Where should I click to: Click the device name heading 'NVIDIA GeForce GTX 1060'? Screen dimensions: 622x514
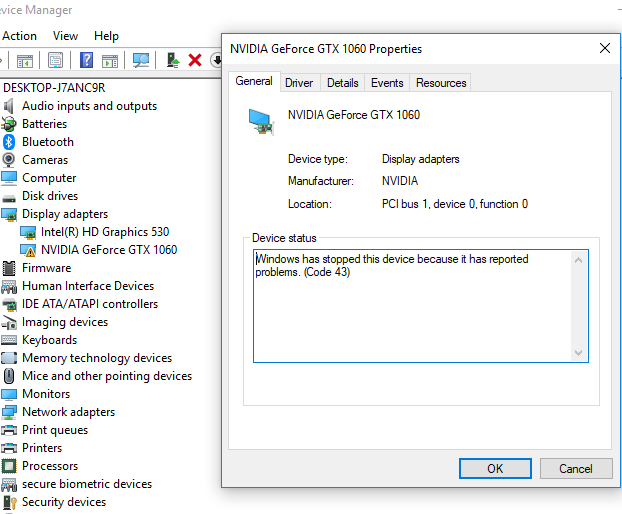click(x=353, y=115)
